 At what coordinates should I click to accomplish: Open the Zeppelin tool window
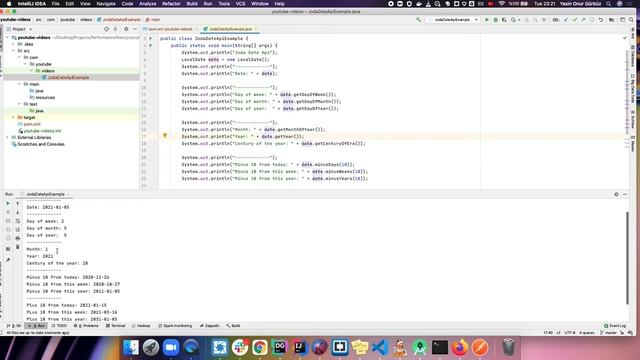coord(209,326)
